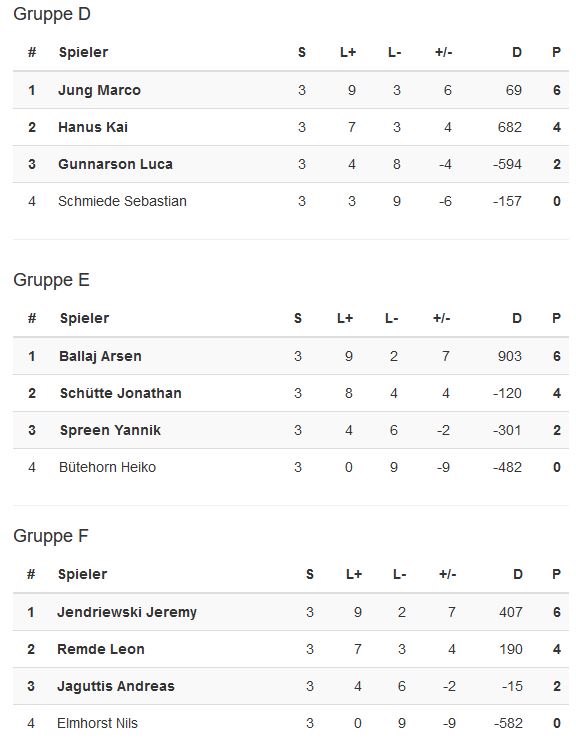Click the +/- column header in Gruppe D
The height and width of the screenshot is (749, 576).
coord(443,53)
